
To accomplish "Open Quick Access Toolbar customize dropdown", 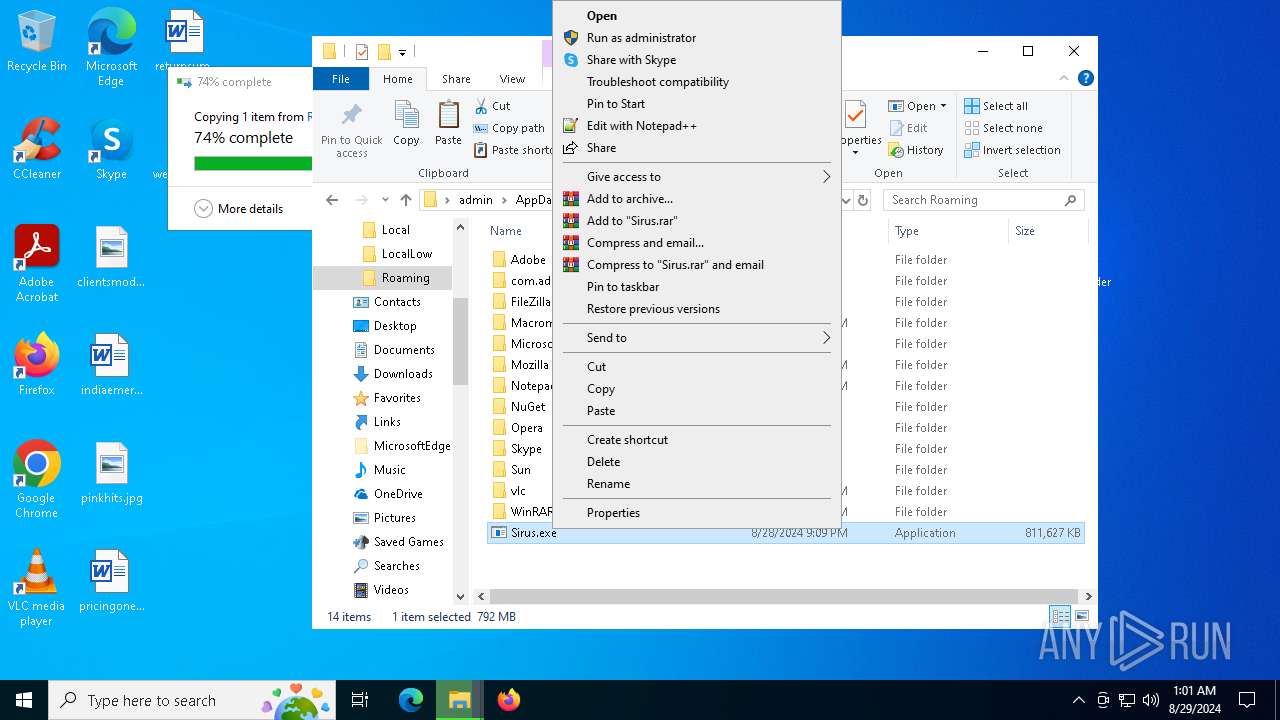I will point(402,52).
